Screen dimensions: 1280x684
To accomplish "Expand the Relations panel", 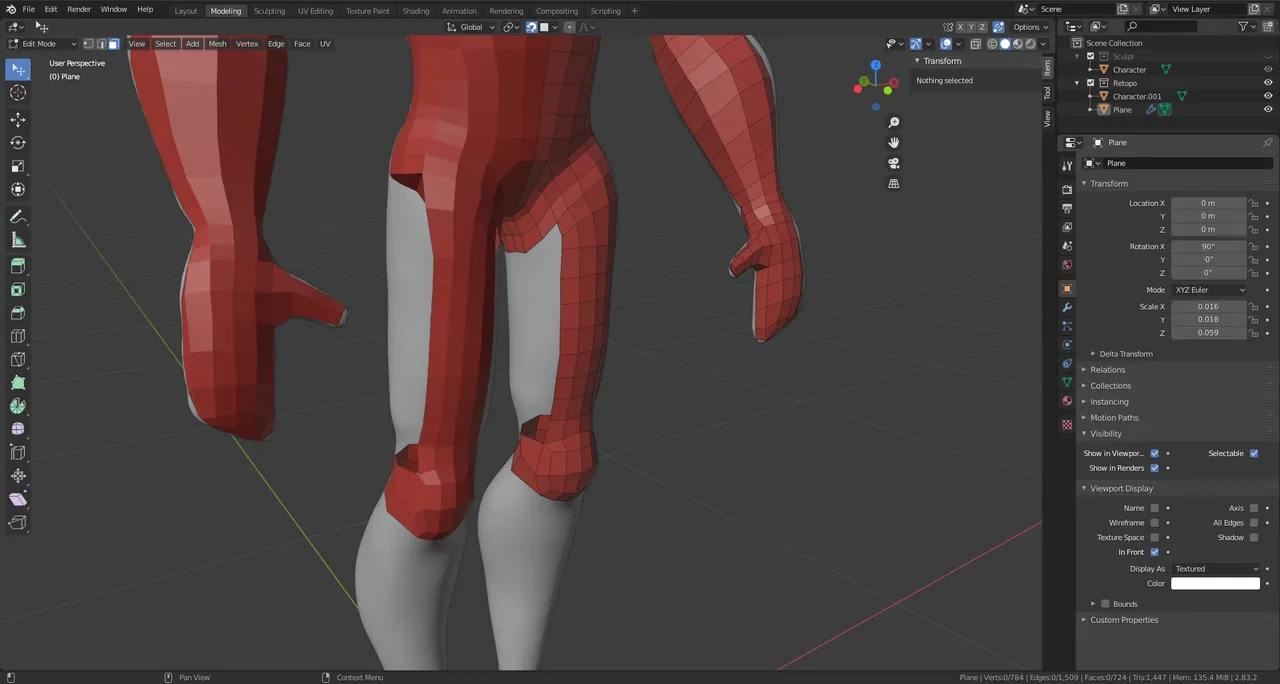I will click(1107, 370).
